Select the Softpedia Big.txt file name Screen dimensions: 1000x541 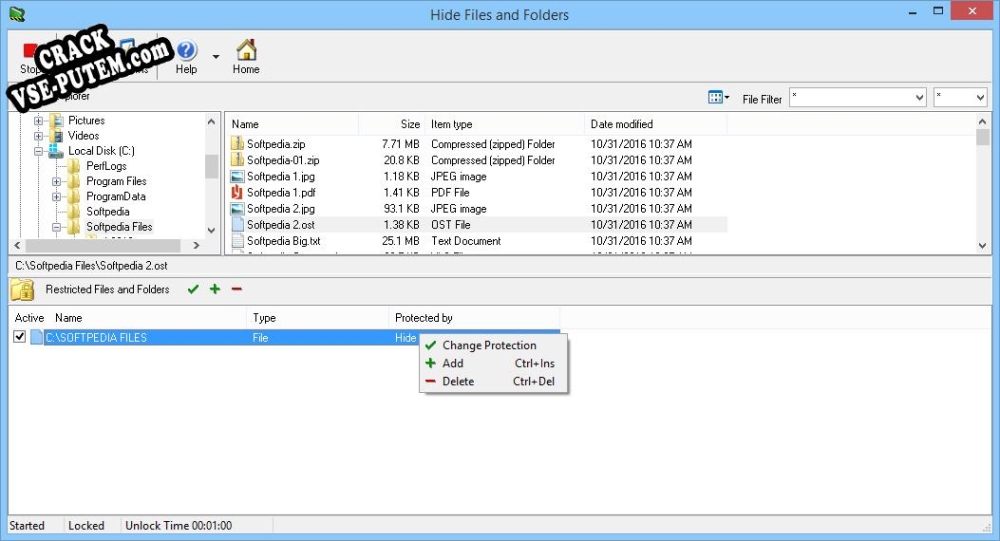(284, 241)
